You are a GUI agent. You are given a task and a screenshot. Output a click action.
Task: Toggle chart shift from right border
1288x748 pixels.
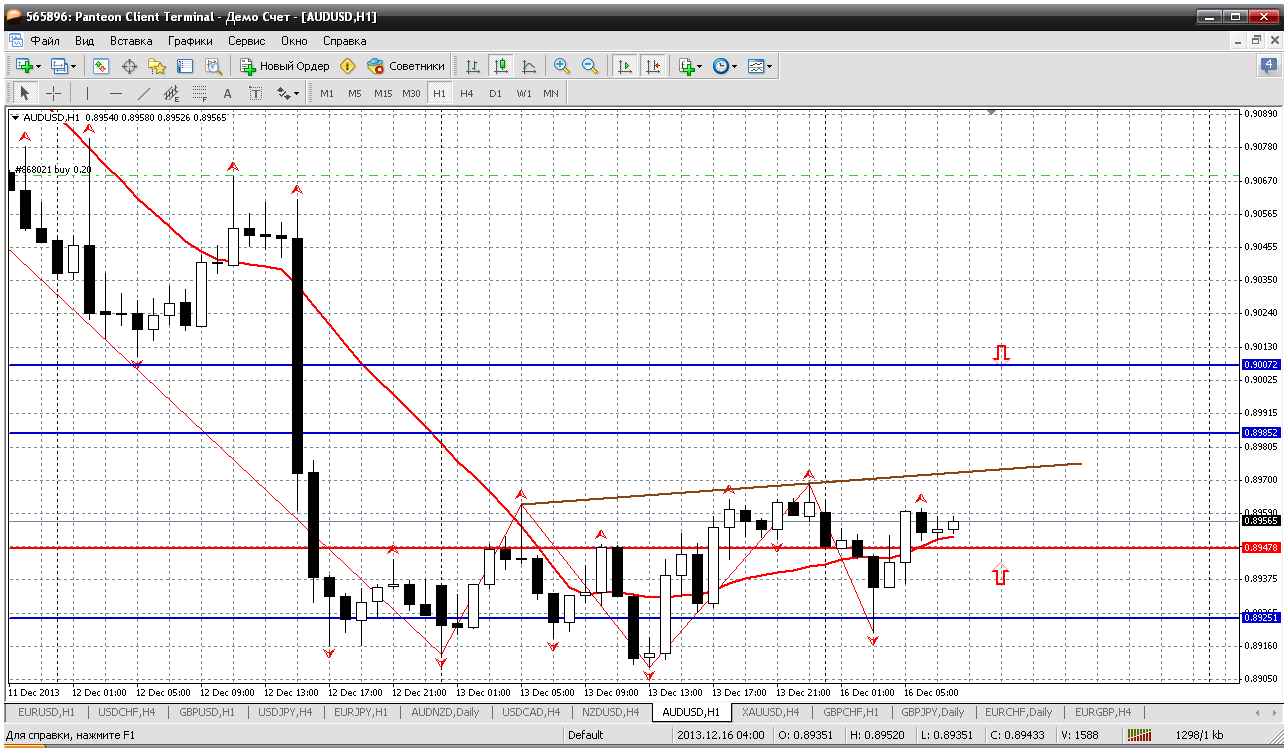tap(653, 66)
